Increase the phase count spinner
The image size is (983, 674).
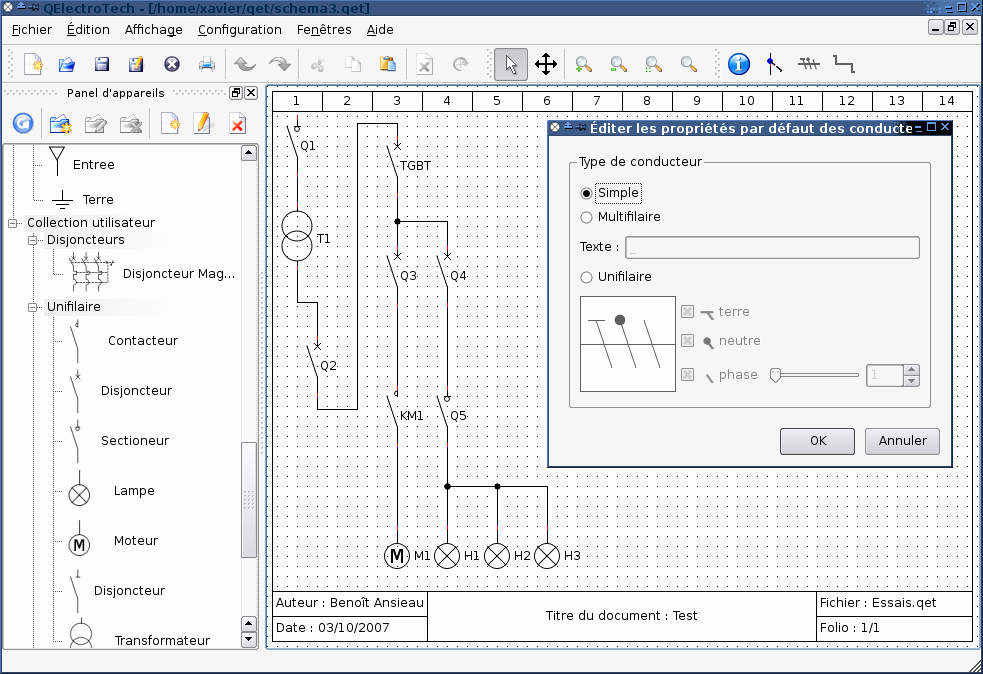tap(912, 370)
